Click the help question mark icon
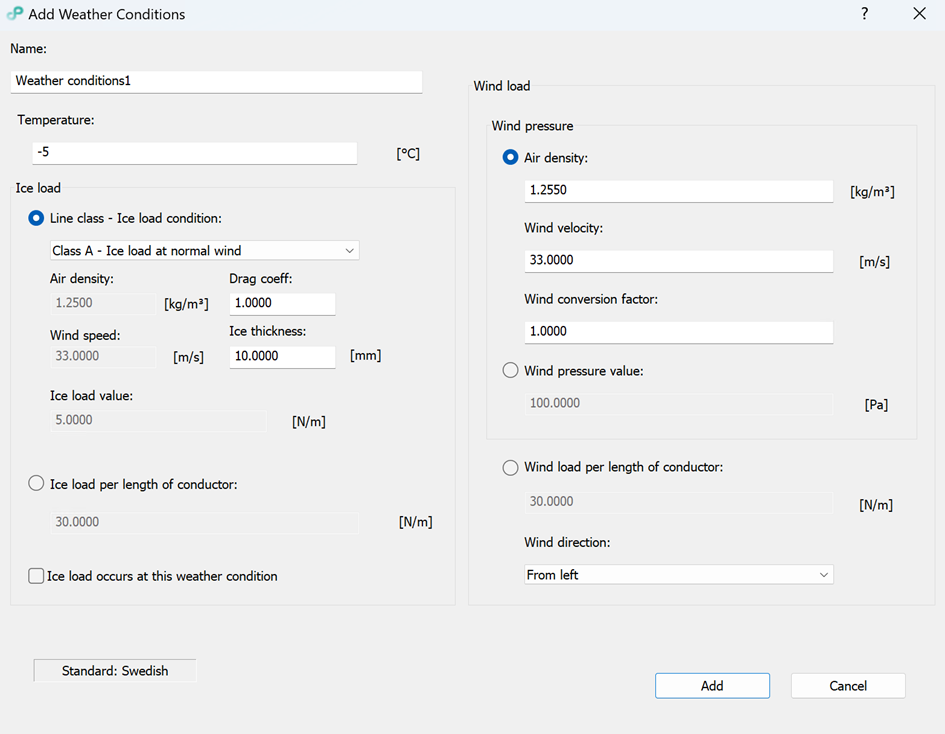Image resolution: width=945 pixels, height=734 pixels. (864, 14)
